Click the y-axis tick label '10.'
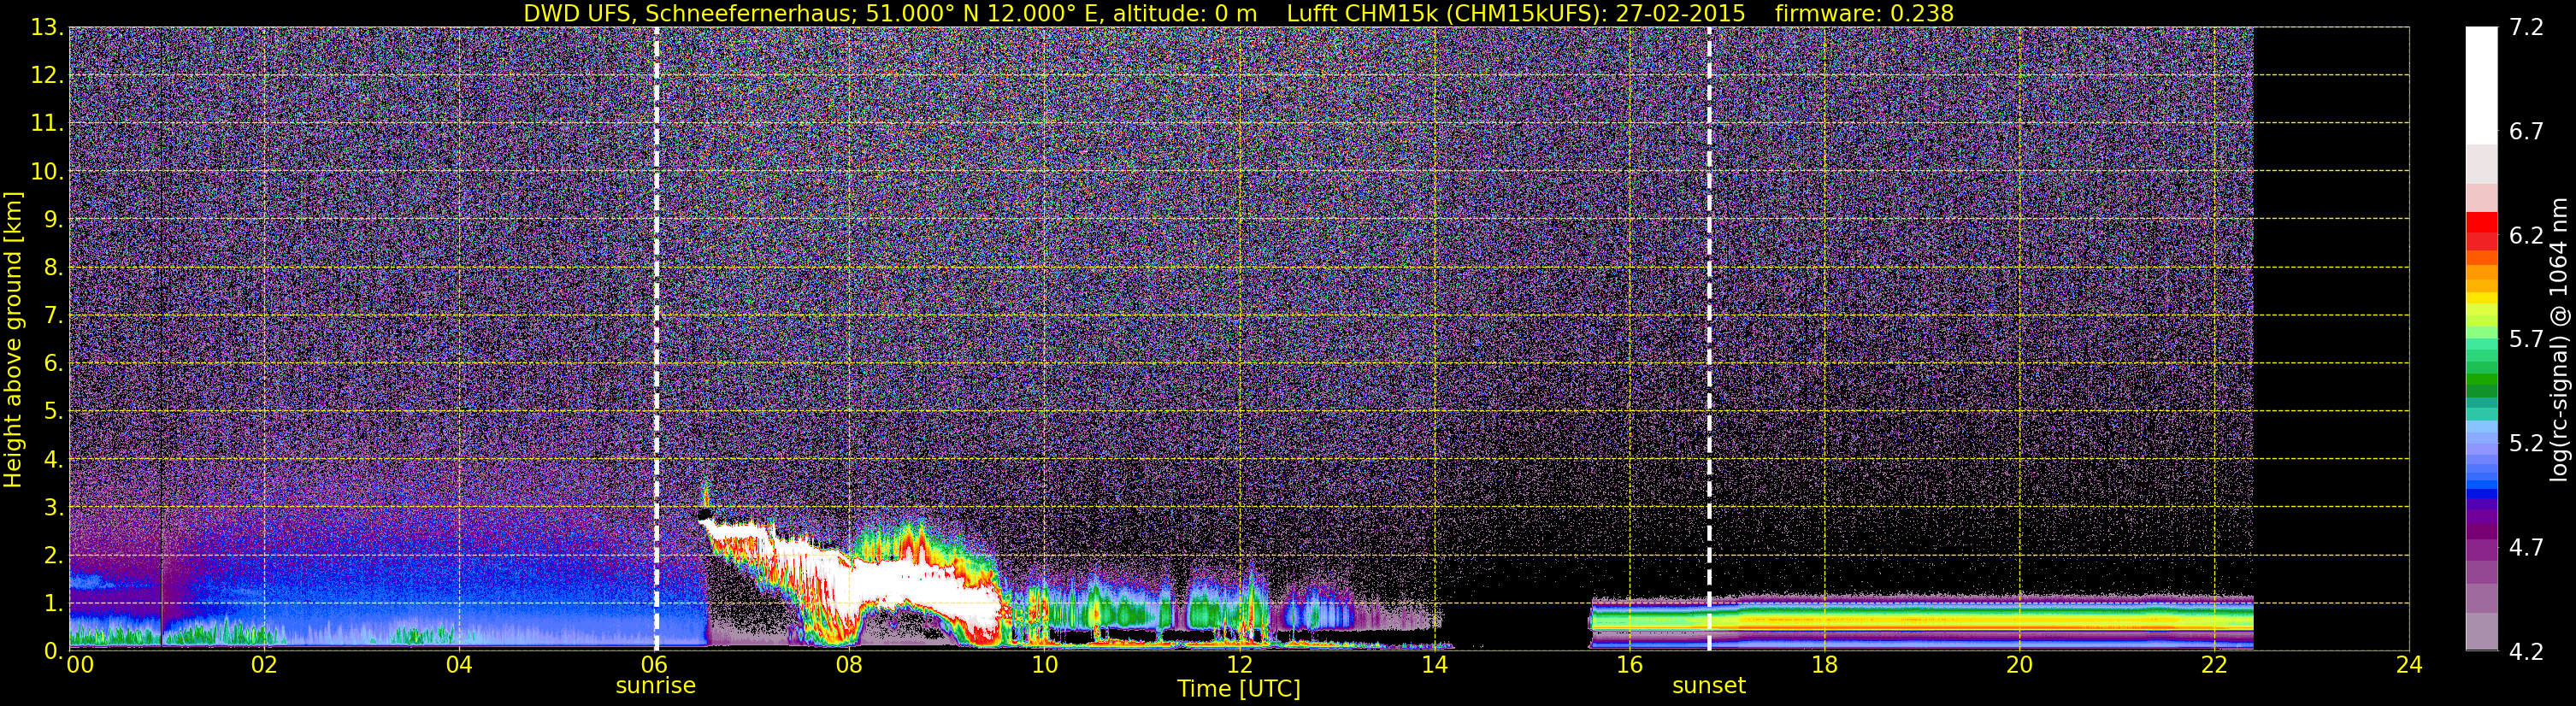The image size is (2576, 706). pos(47,172)
